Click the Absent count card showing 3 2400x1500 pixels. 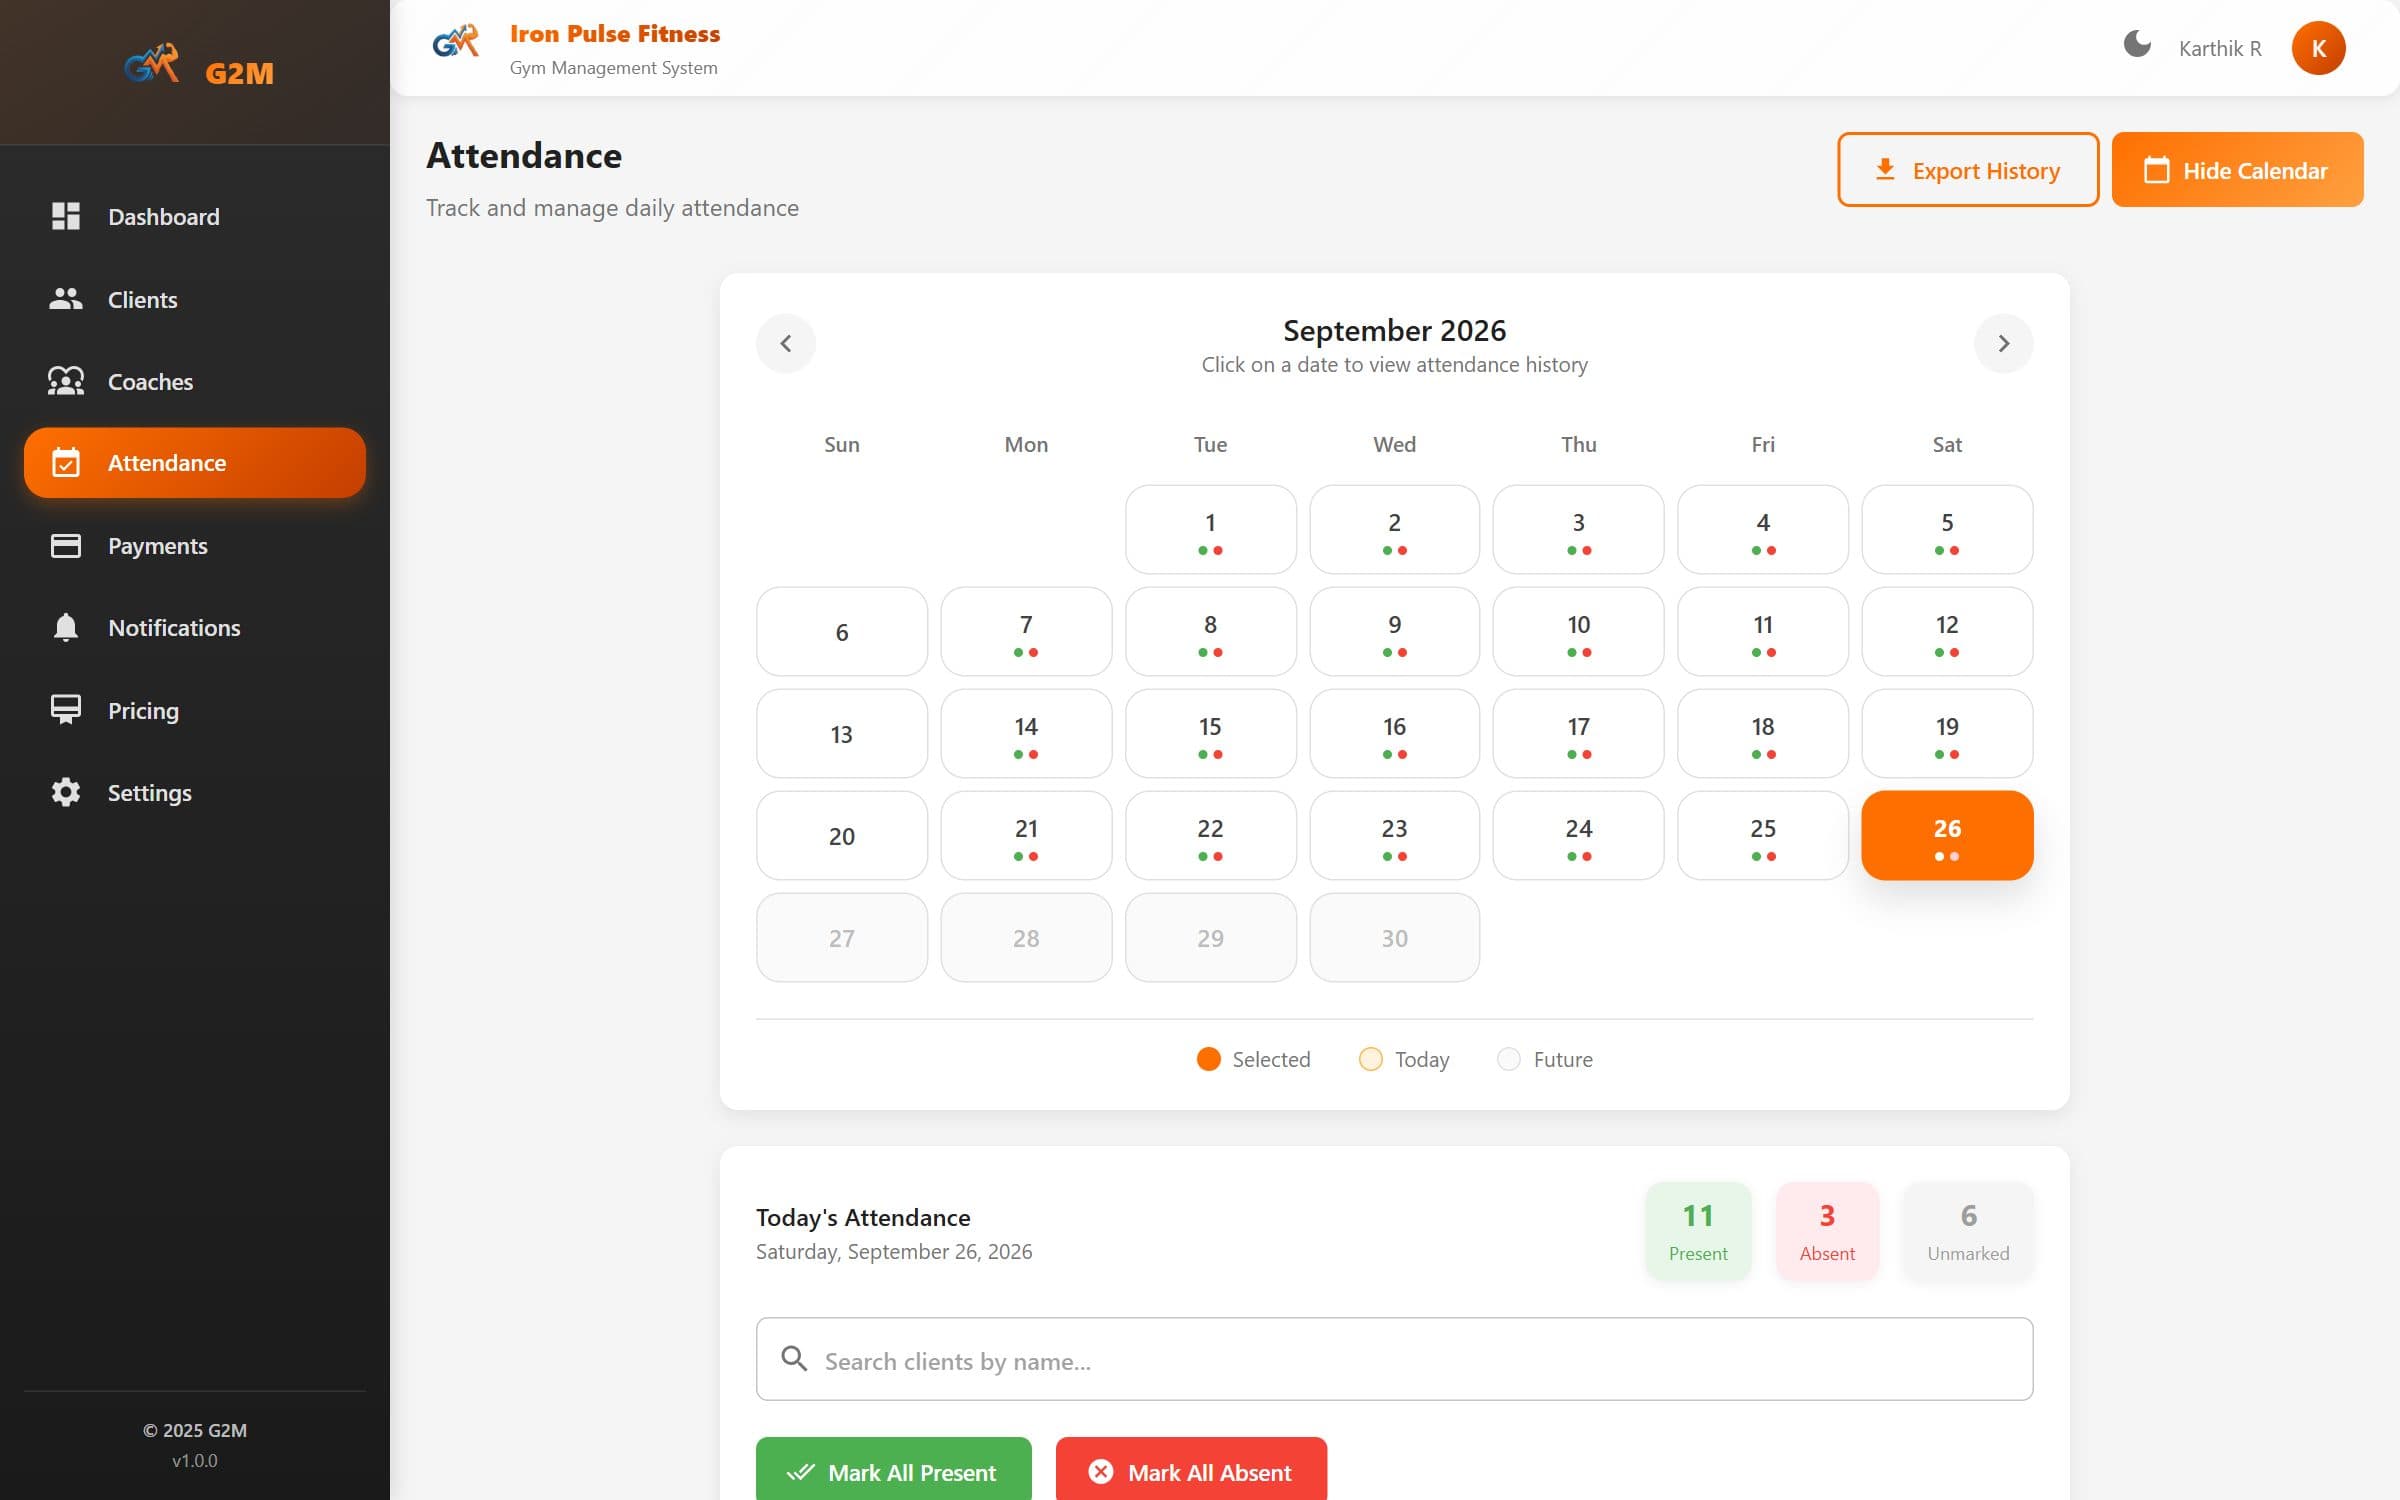pyautogui.click(x=1827, y=1231)
